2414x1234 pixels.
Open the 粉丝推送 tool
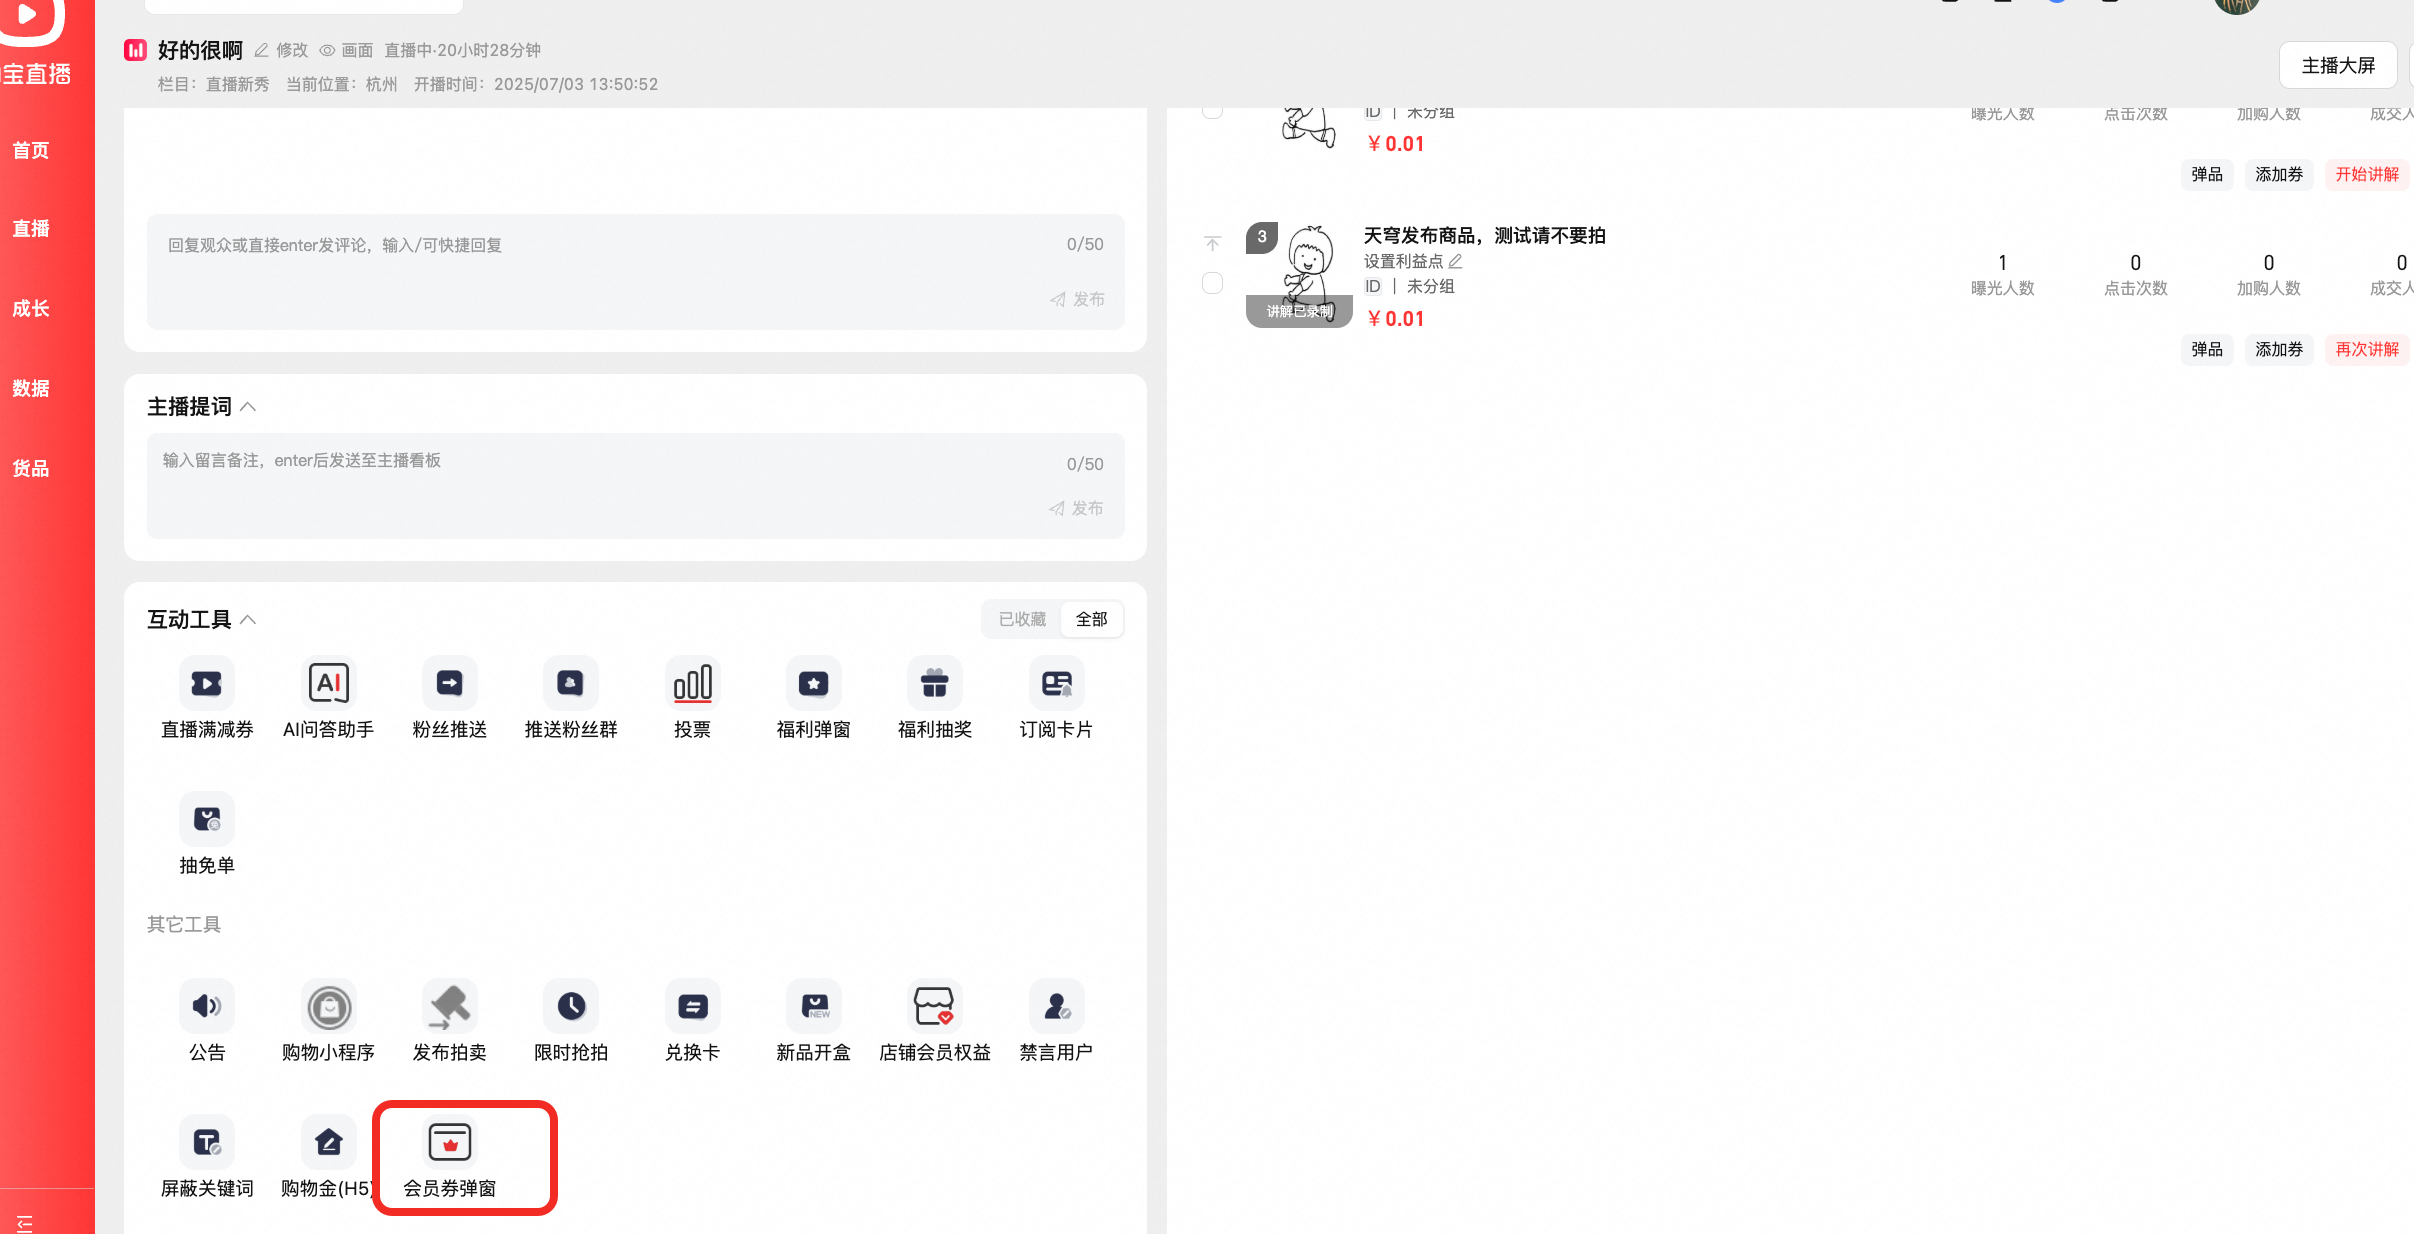tap(450, 699)
